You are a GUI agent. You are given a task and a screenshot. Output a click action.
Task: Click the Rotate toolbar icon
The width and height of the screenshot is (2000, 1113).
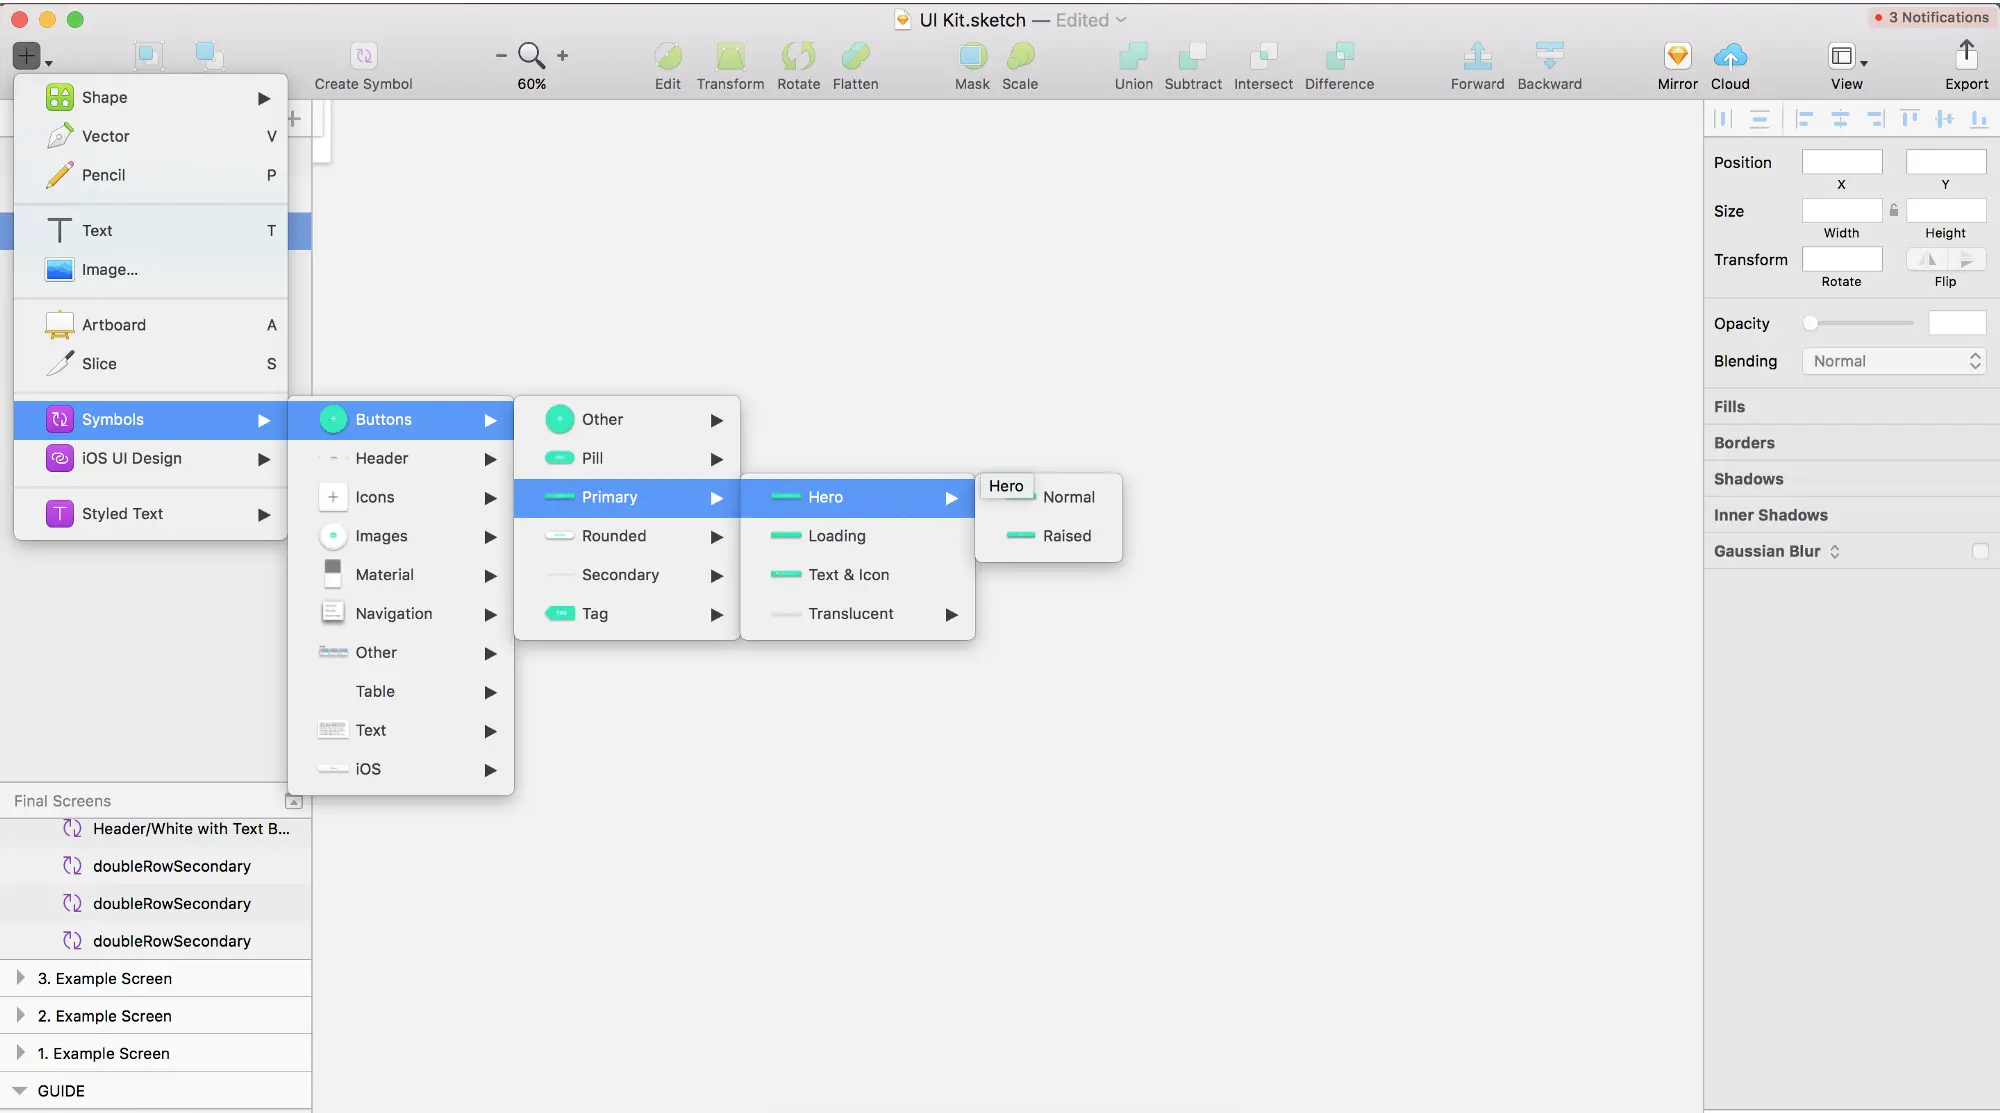(x=798, y=56)
